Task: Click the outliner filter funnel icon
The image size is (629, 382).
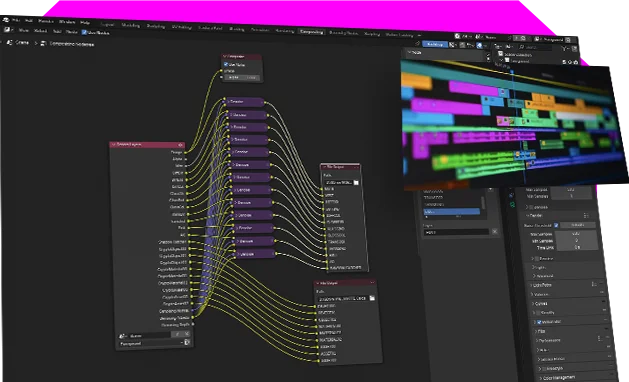Action: (x=565, y=49)
